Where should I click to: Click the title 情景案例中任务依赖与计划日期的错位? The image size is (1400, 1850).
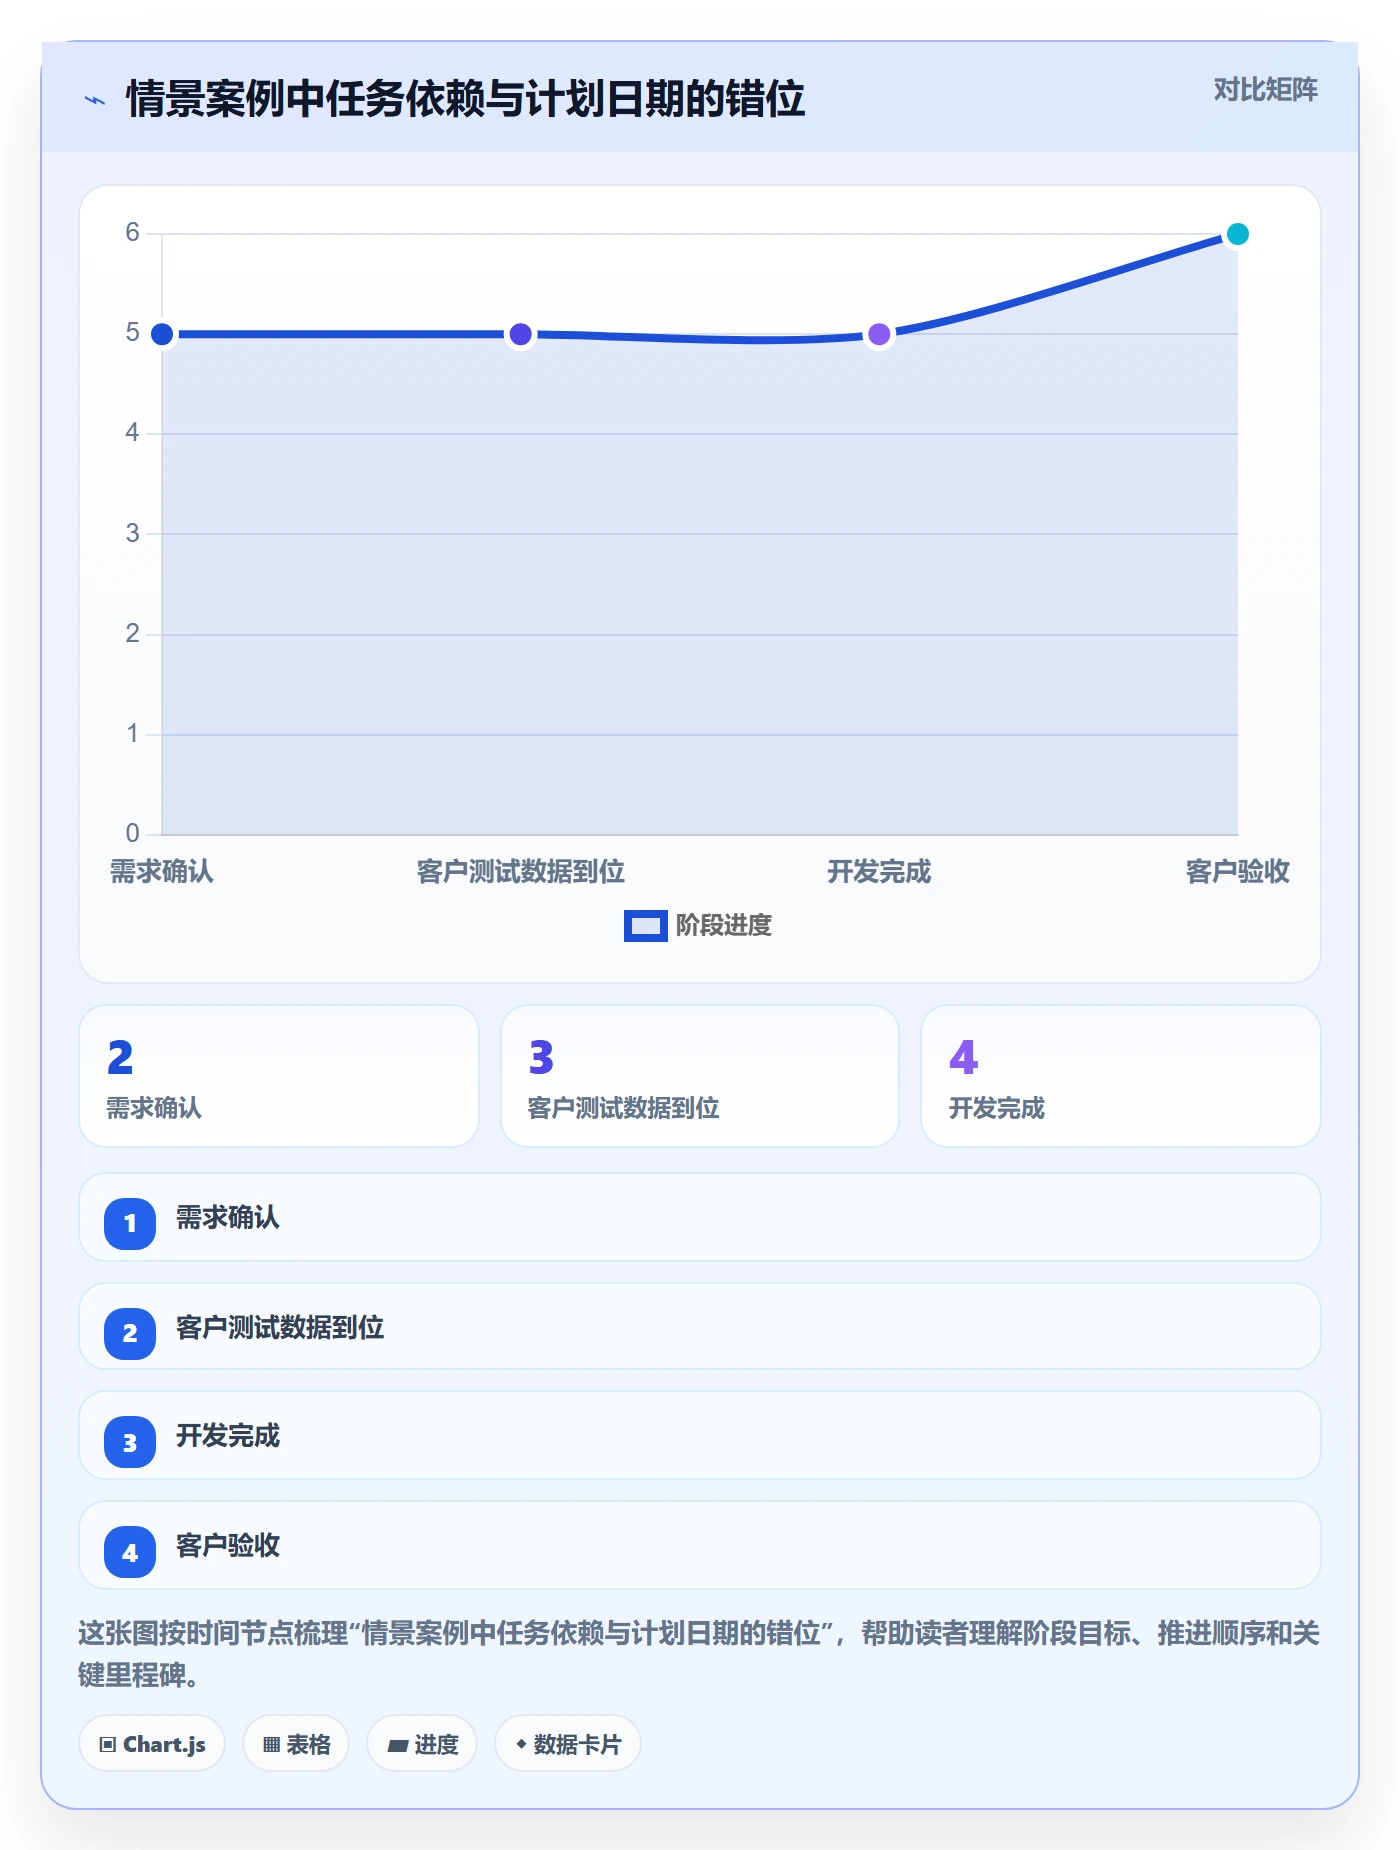pos(465,99)
